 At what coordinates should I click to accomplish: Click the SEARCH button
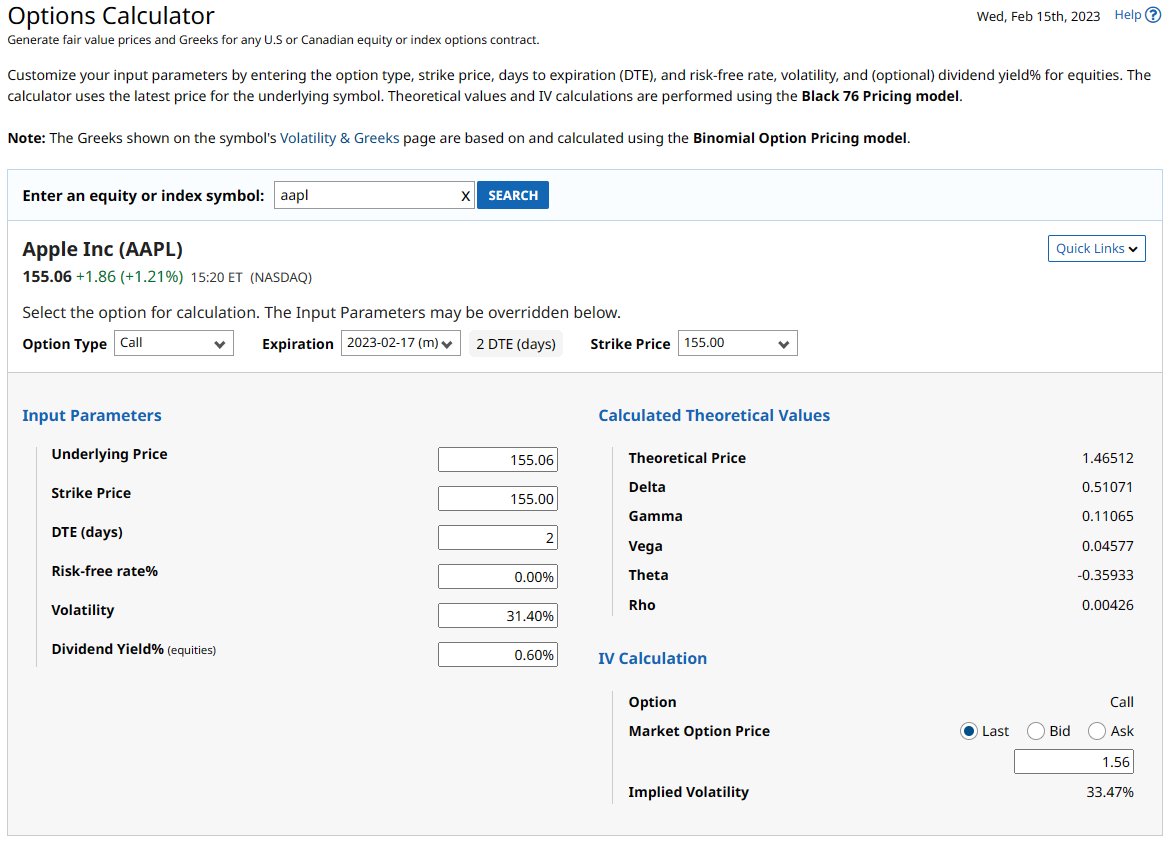(x=513, y=195)
